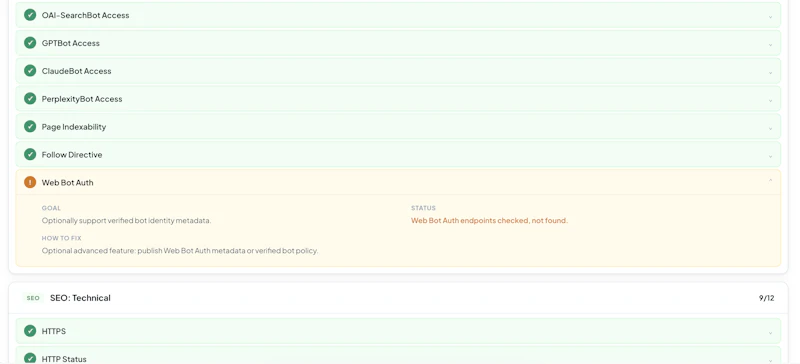Click the SEO badge next to SEO: Technical
800x364 pixels.
pos(33,298)
